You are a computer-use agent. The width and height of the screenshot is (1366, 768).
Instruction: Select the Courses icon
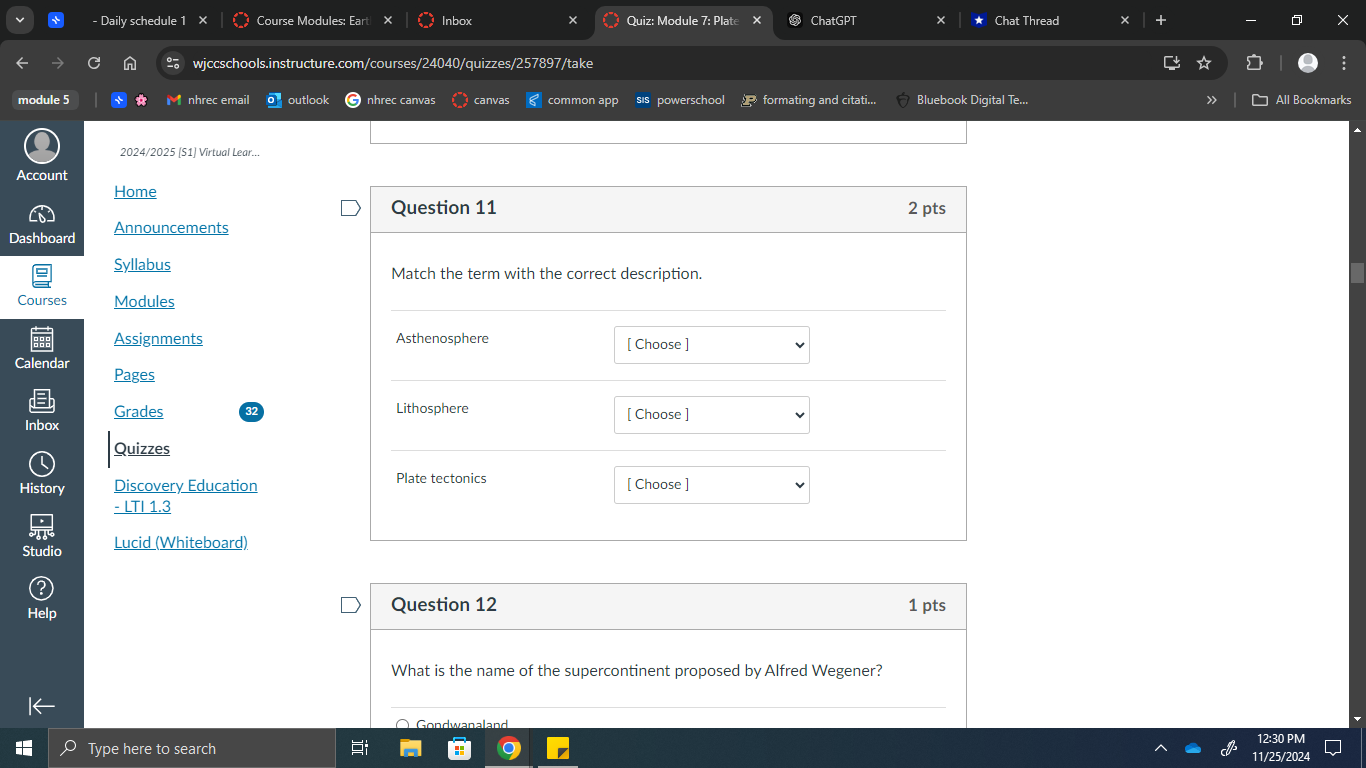coord(41,285)
